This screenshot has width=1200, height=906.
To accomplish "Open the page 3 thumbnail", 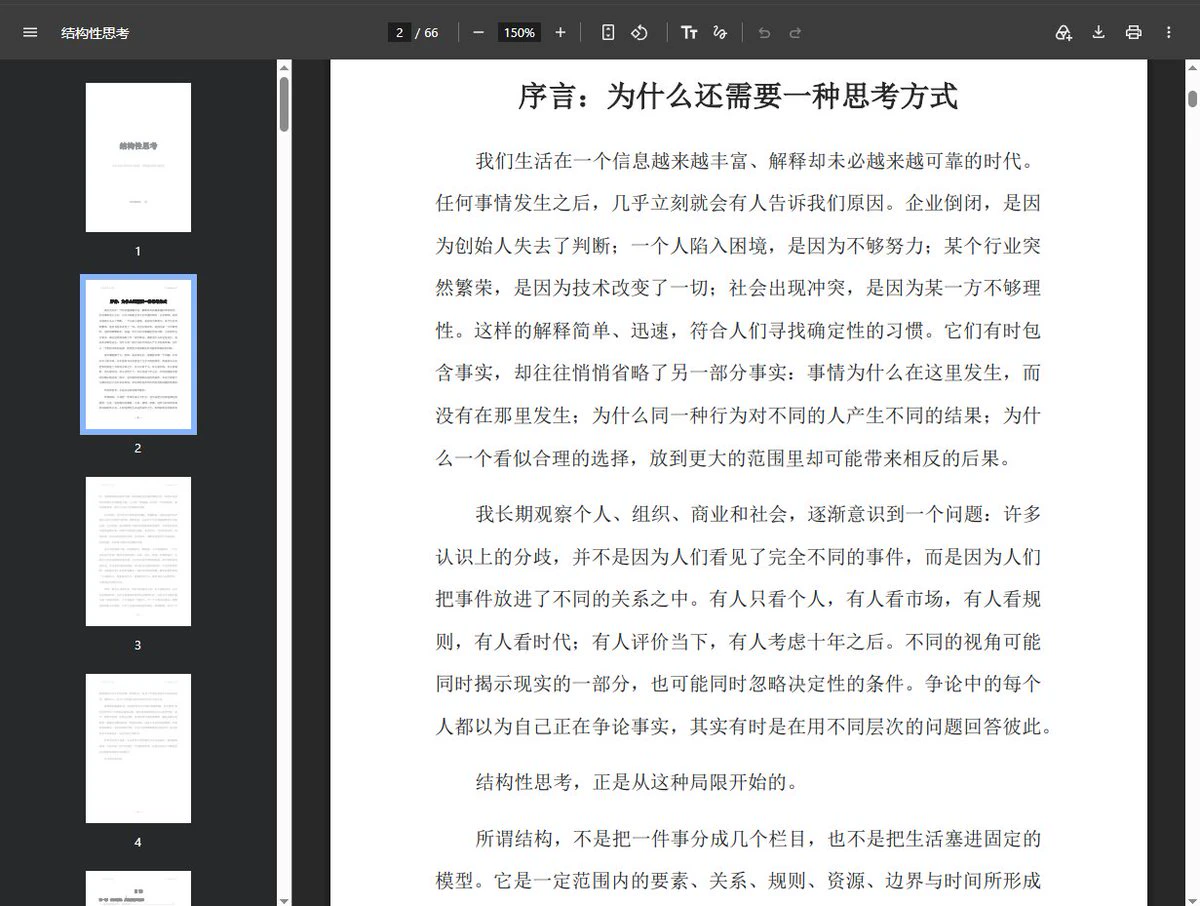I will [x=138, y=551].
